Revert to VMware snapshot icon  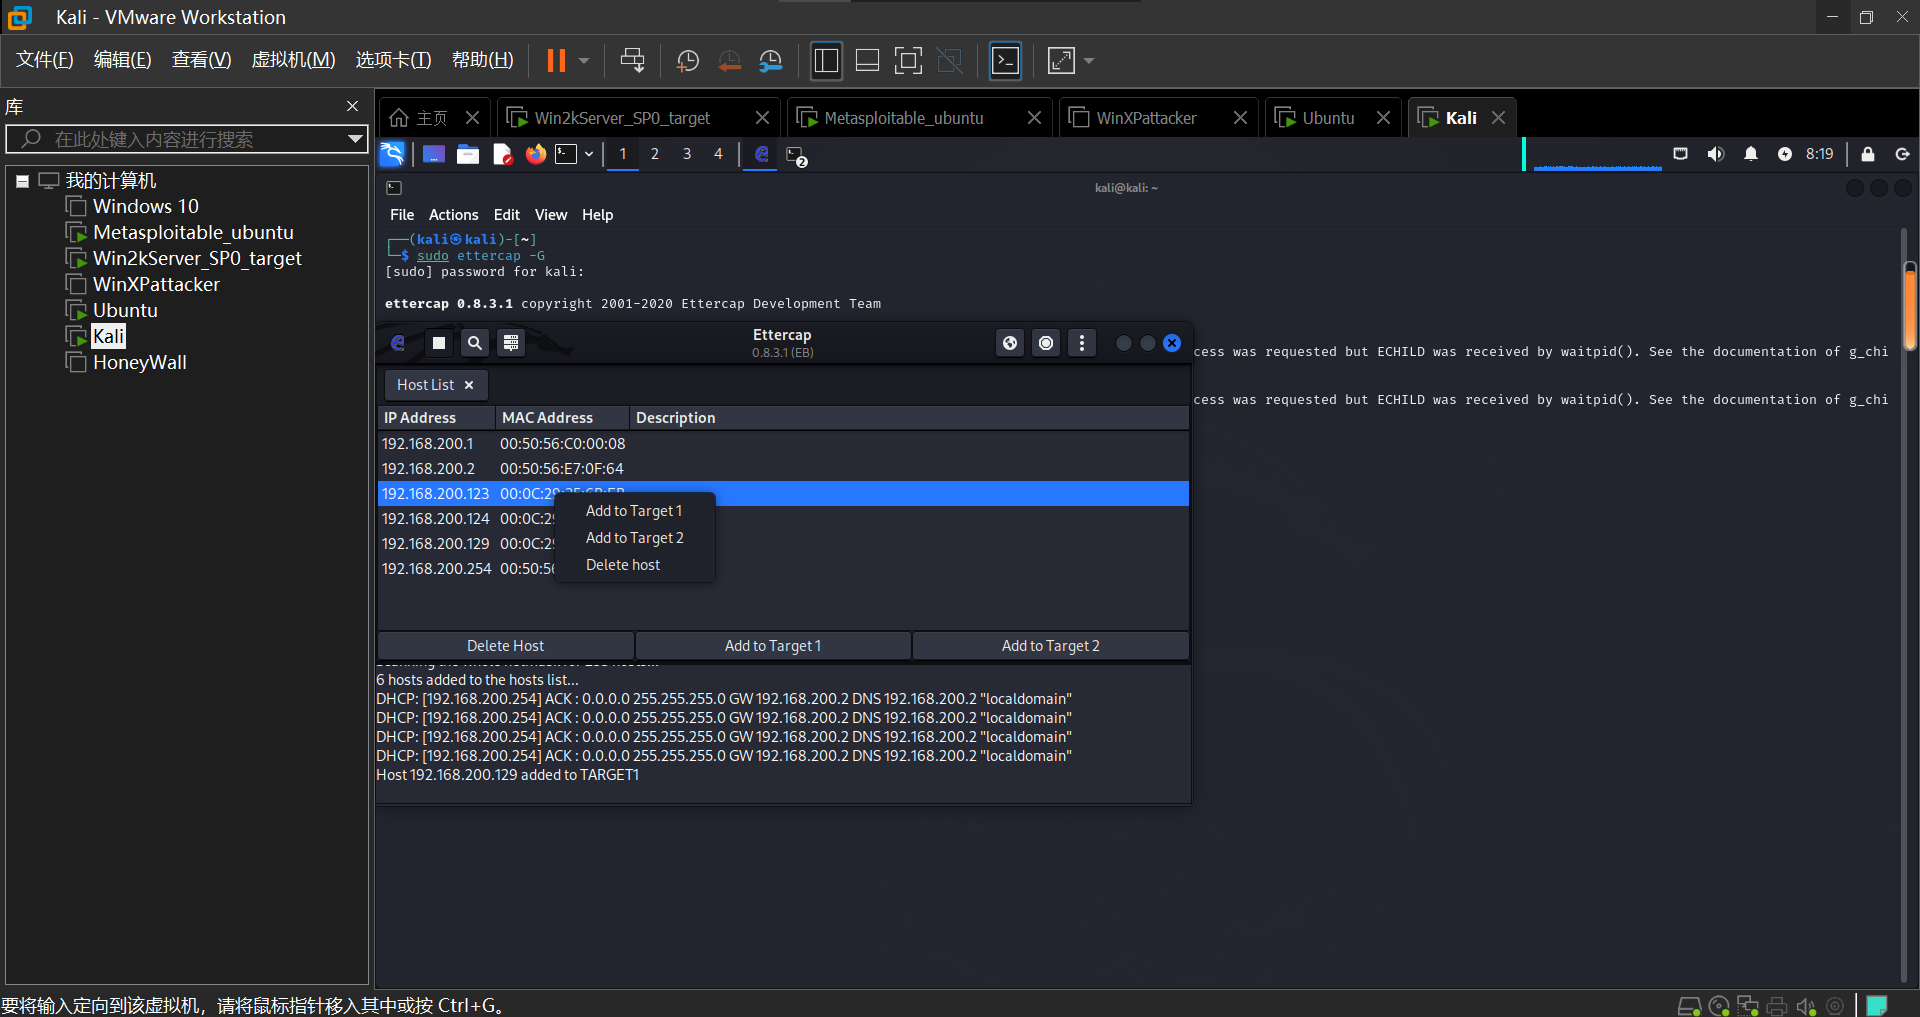[730, 61]
